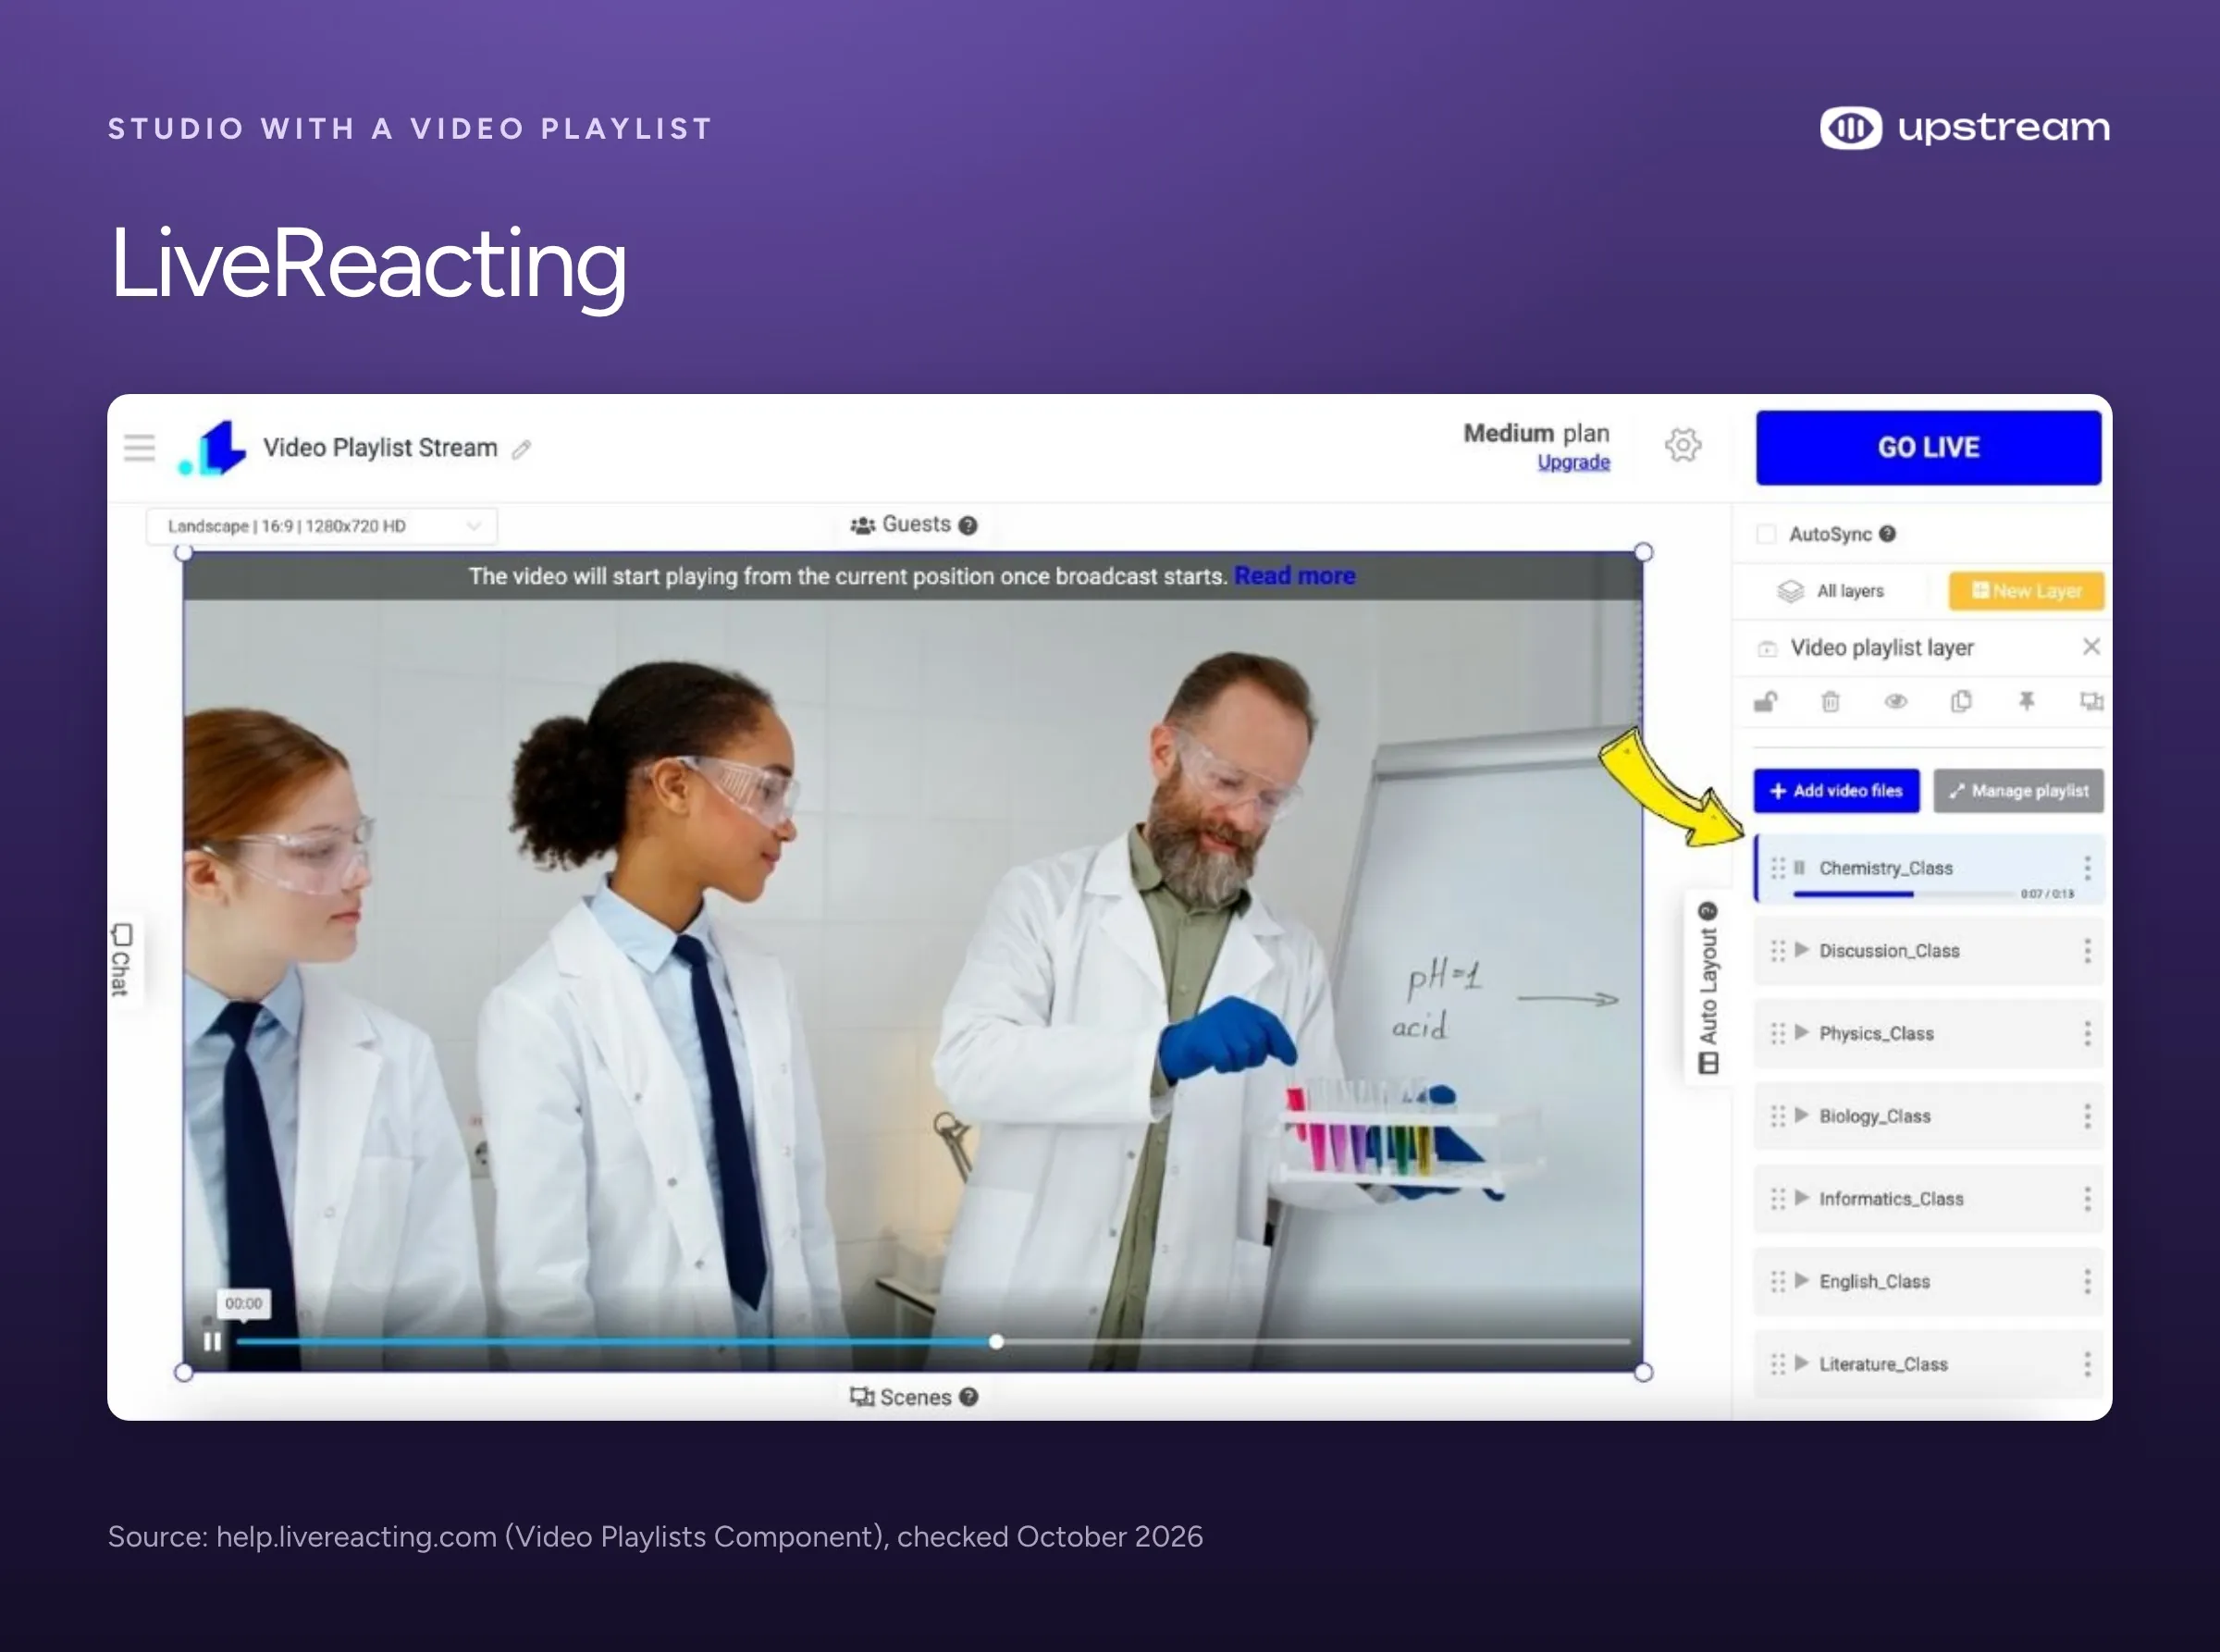Open AutoSync help question mark
The width and height of the screenshot is (2220, 1652).
point(1887,534)
